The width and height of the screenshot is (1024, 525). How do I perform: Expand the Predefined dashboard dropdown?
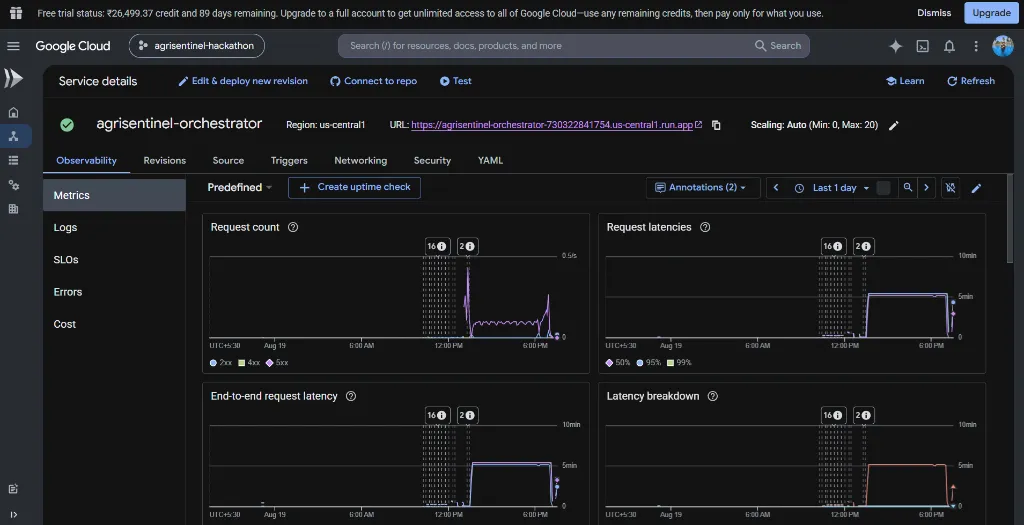(x=240, y=187)
